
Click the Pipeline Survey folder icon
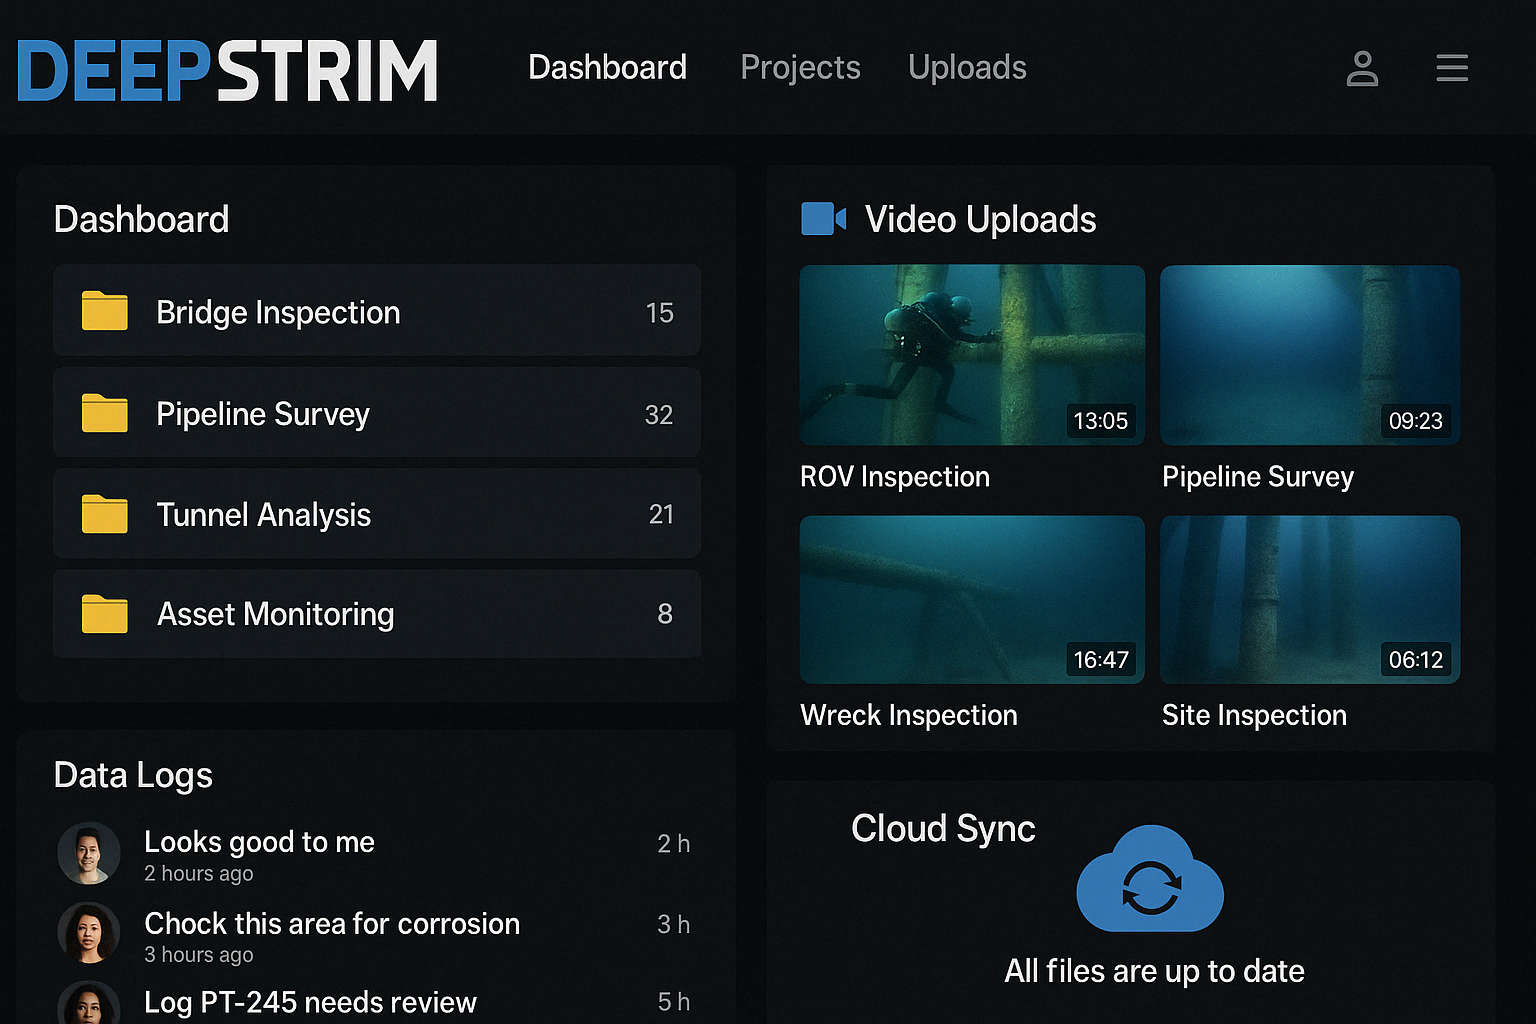pyautogui.click(x=105, y=413)
